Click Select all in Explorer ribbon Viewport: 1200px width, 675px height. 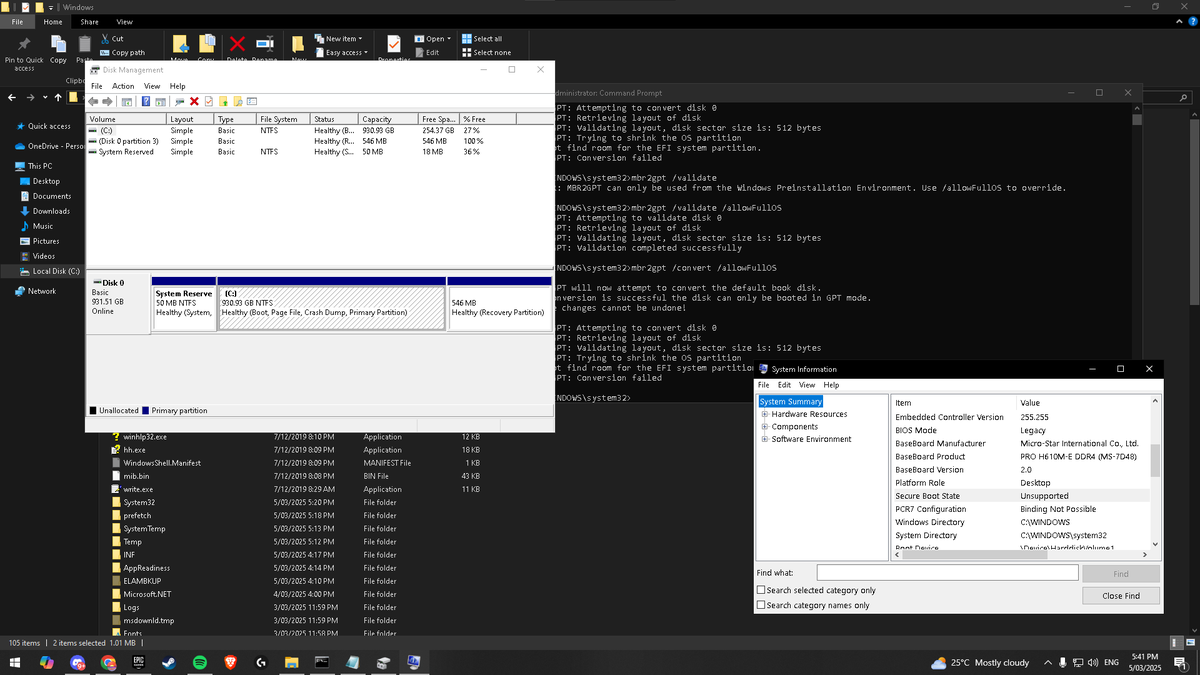(482, 39)
